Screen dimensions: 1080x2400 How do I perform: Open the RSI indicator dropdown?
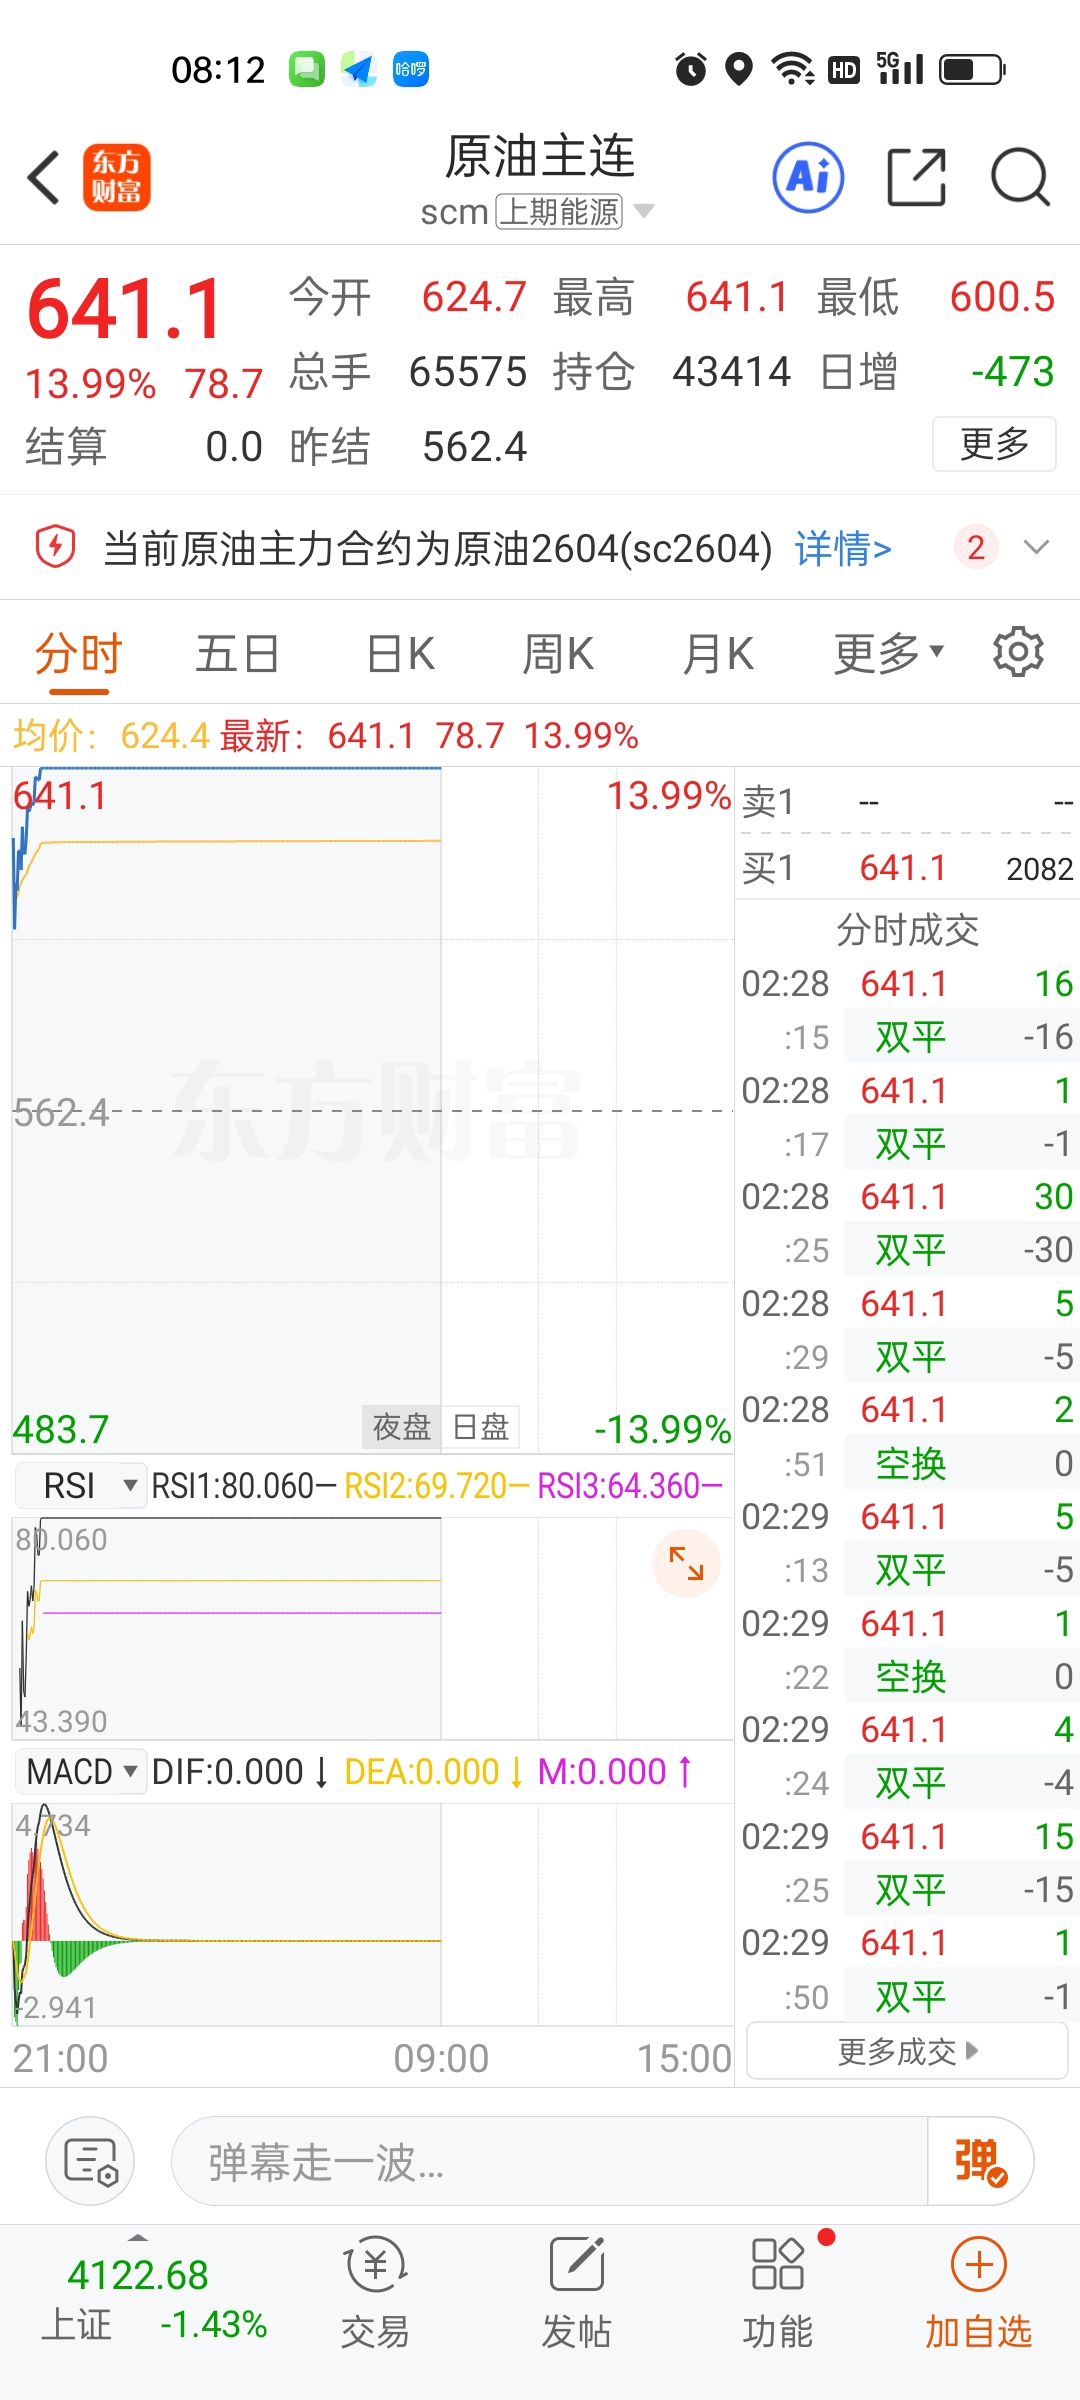[x=82, y=1486]
